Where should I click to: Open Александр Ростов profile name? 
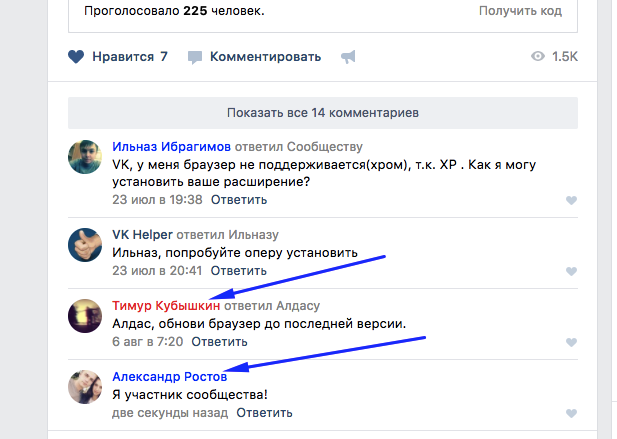tap(170, 377)
